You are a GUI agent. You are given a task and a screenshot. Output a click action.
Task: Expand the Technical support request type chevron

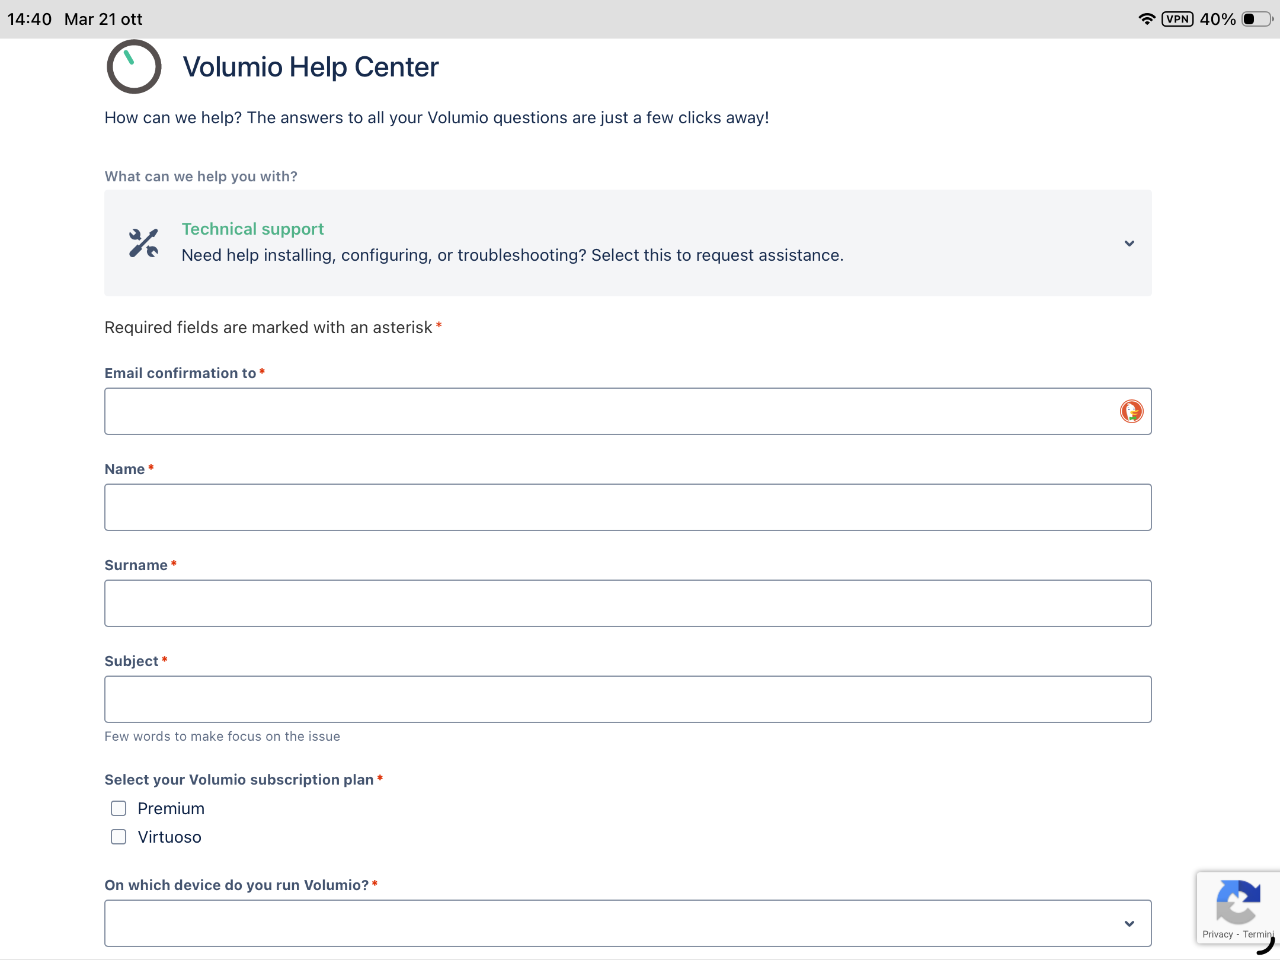[x=1129, y=243]
